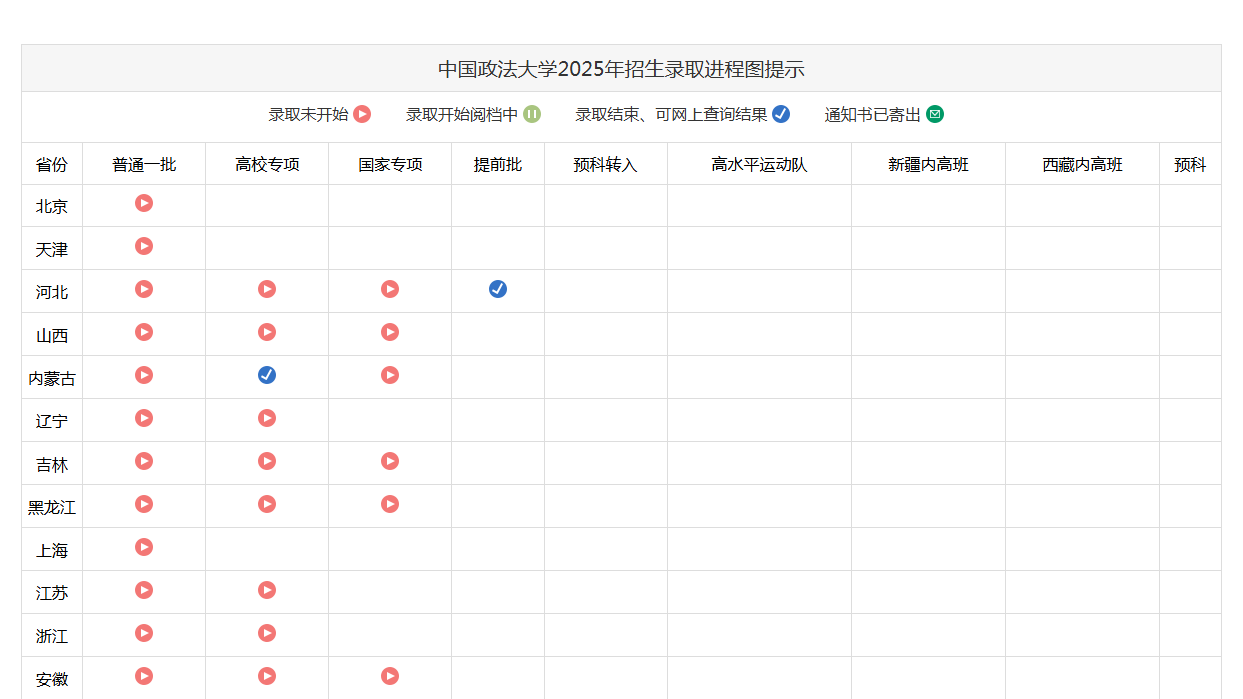The image size is (1243, 699).
Task: Click 吉林 国家专项 status icon
Action: pos(390,461)
